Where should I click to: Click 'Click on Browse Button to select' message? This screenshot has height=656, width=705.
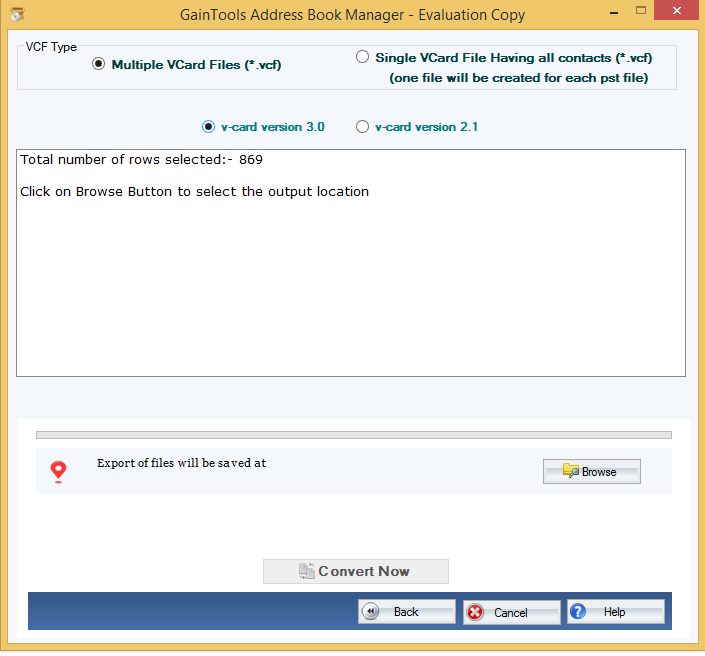tap(195, 192)
